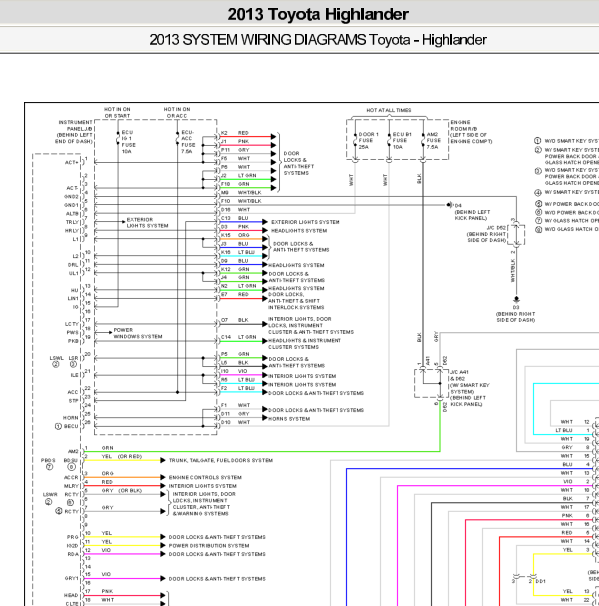Click the D4 ground point near left kick panel
This screenshot has height=606, width=599.
point(449,205)
